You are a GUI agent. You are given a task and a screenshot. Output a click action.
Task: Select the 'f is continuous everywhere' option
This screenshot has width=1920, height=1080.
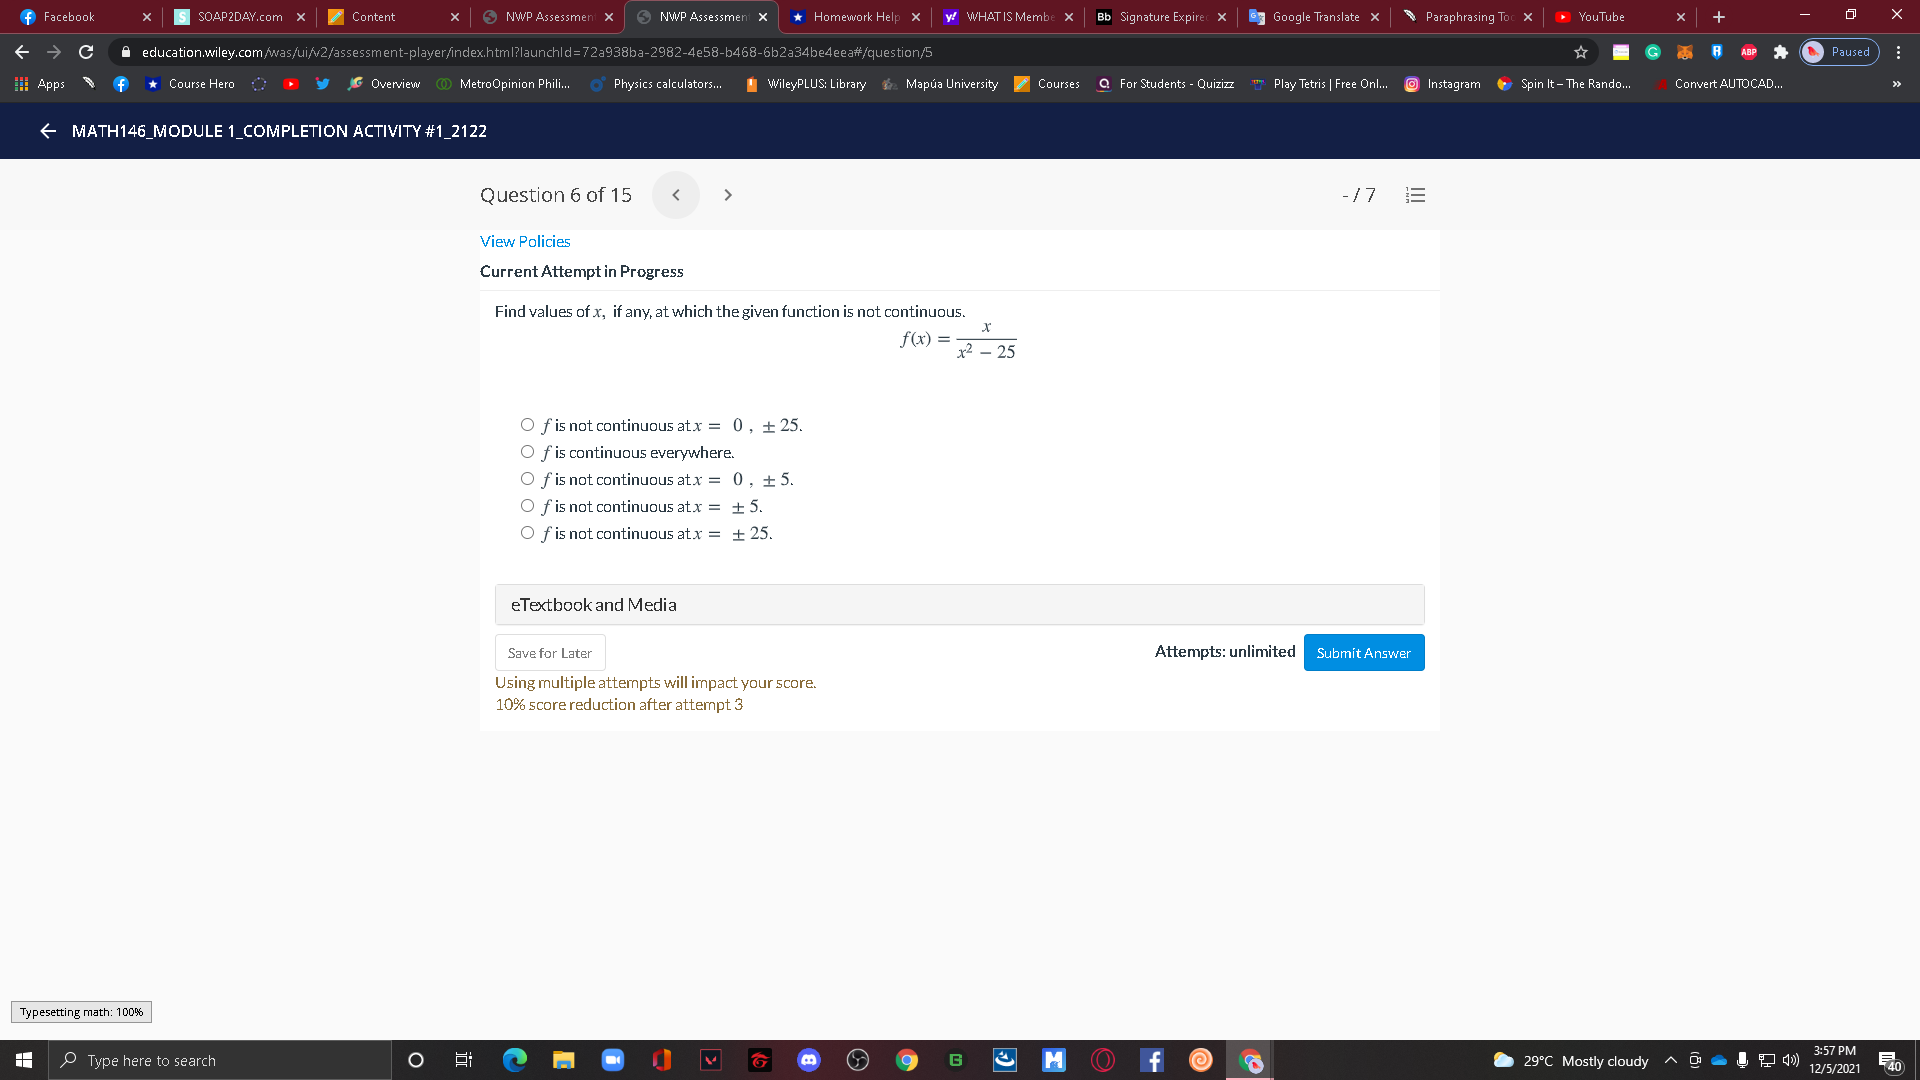point(527,451)
